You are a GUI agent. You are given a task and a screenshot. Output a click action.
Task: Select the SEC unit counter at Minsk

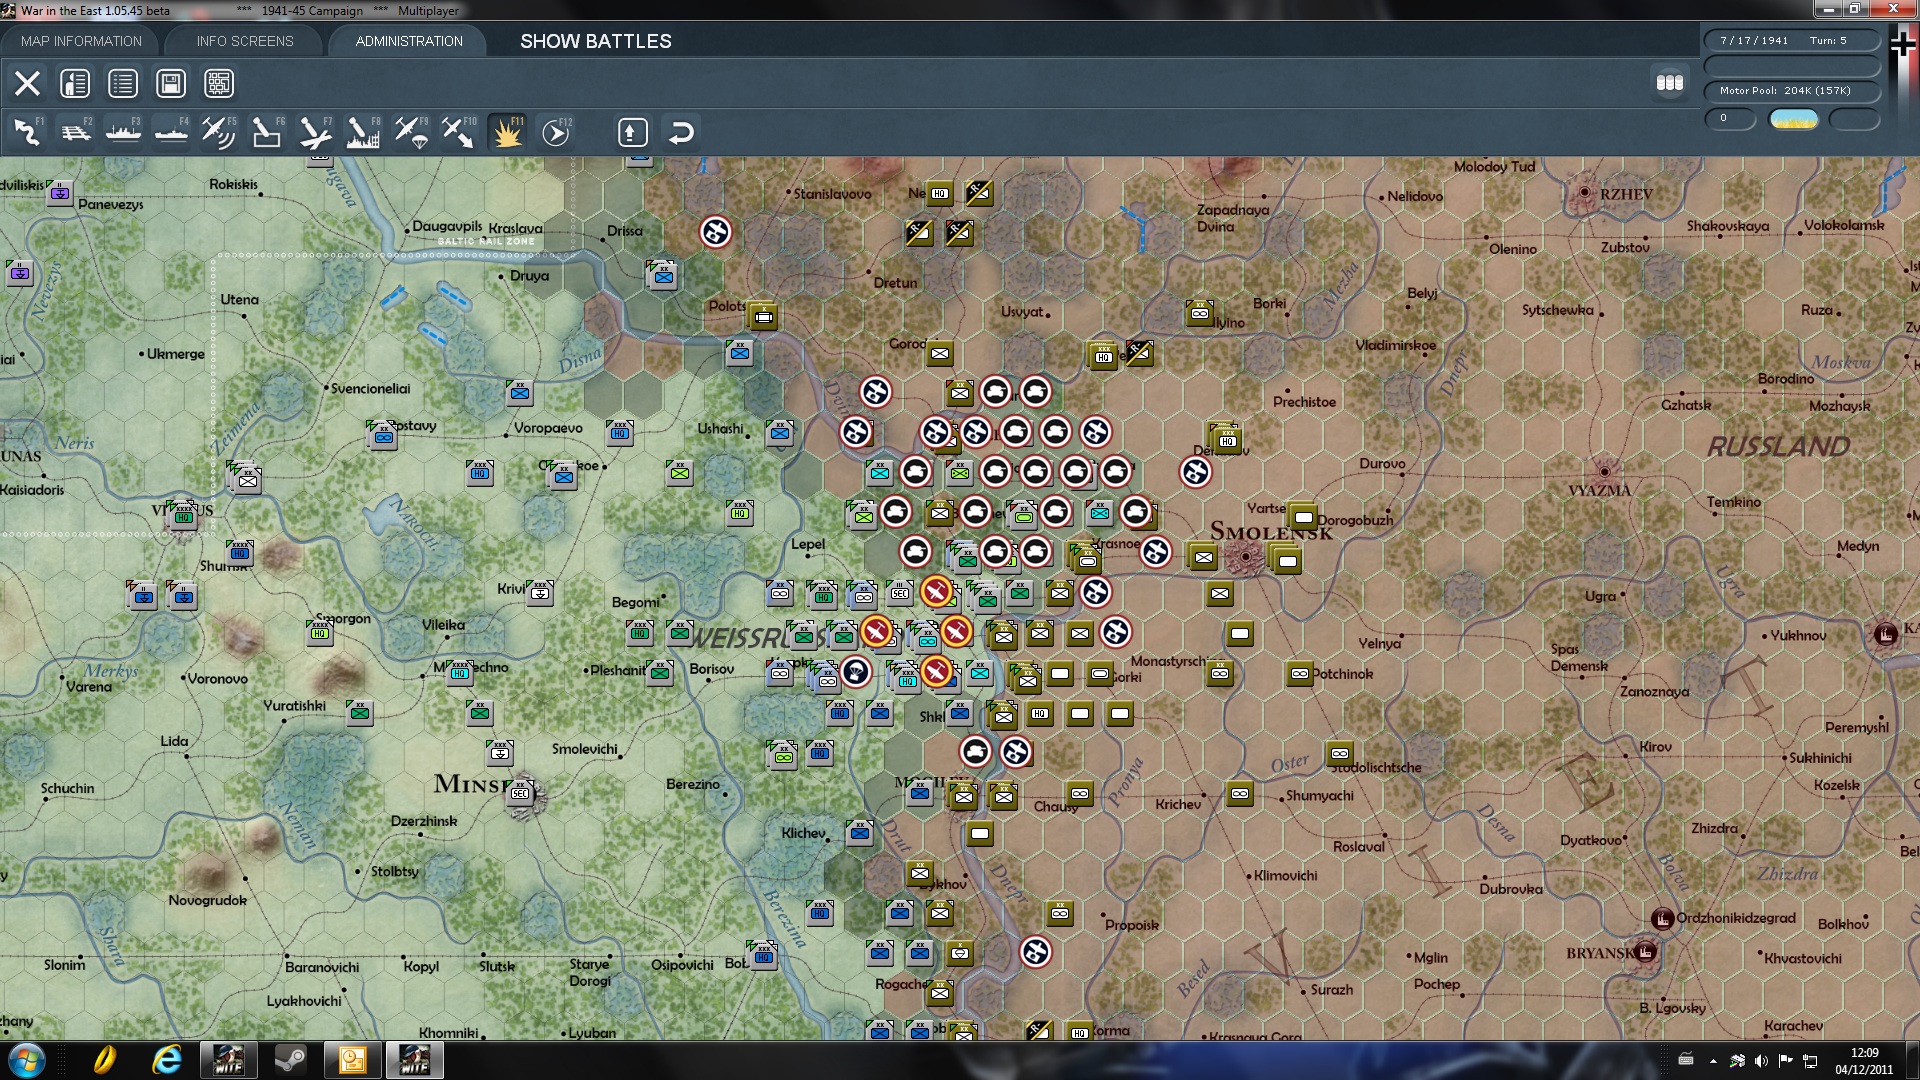(x=520, y=793)
